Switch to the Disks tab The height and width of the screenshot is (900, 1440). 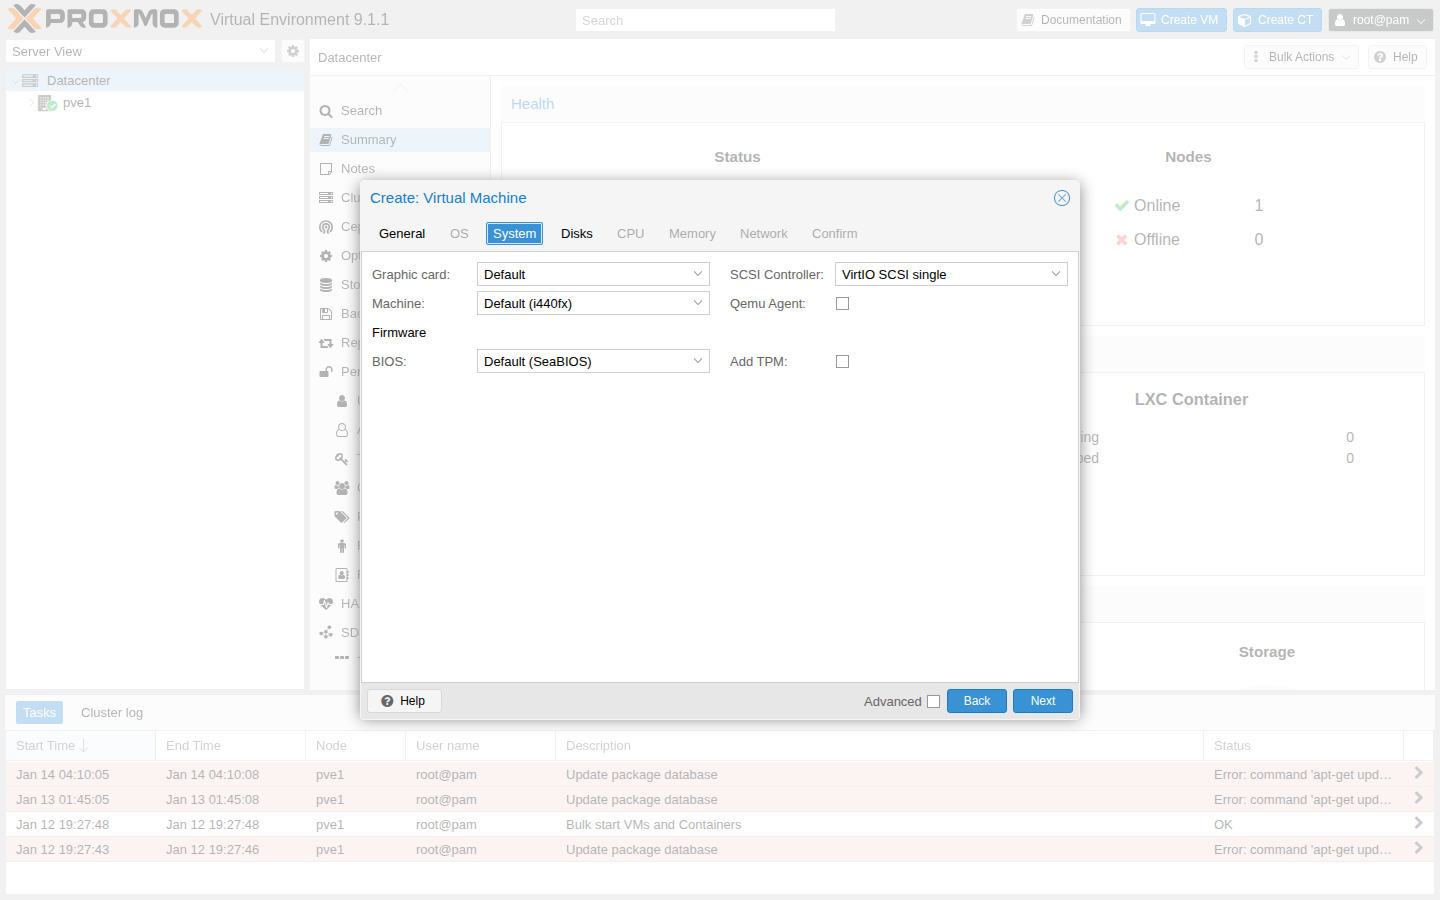click(576, 233)
